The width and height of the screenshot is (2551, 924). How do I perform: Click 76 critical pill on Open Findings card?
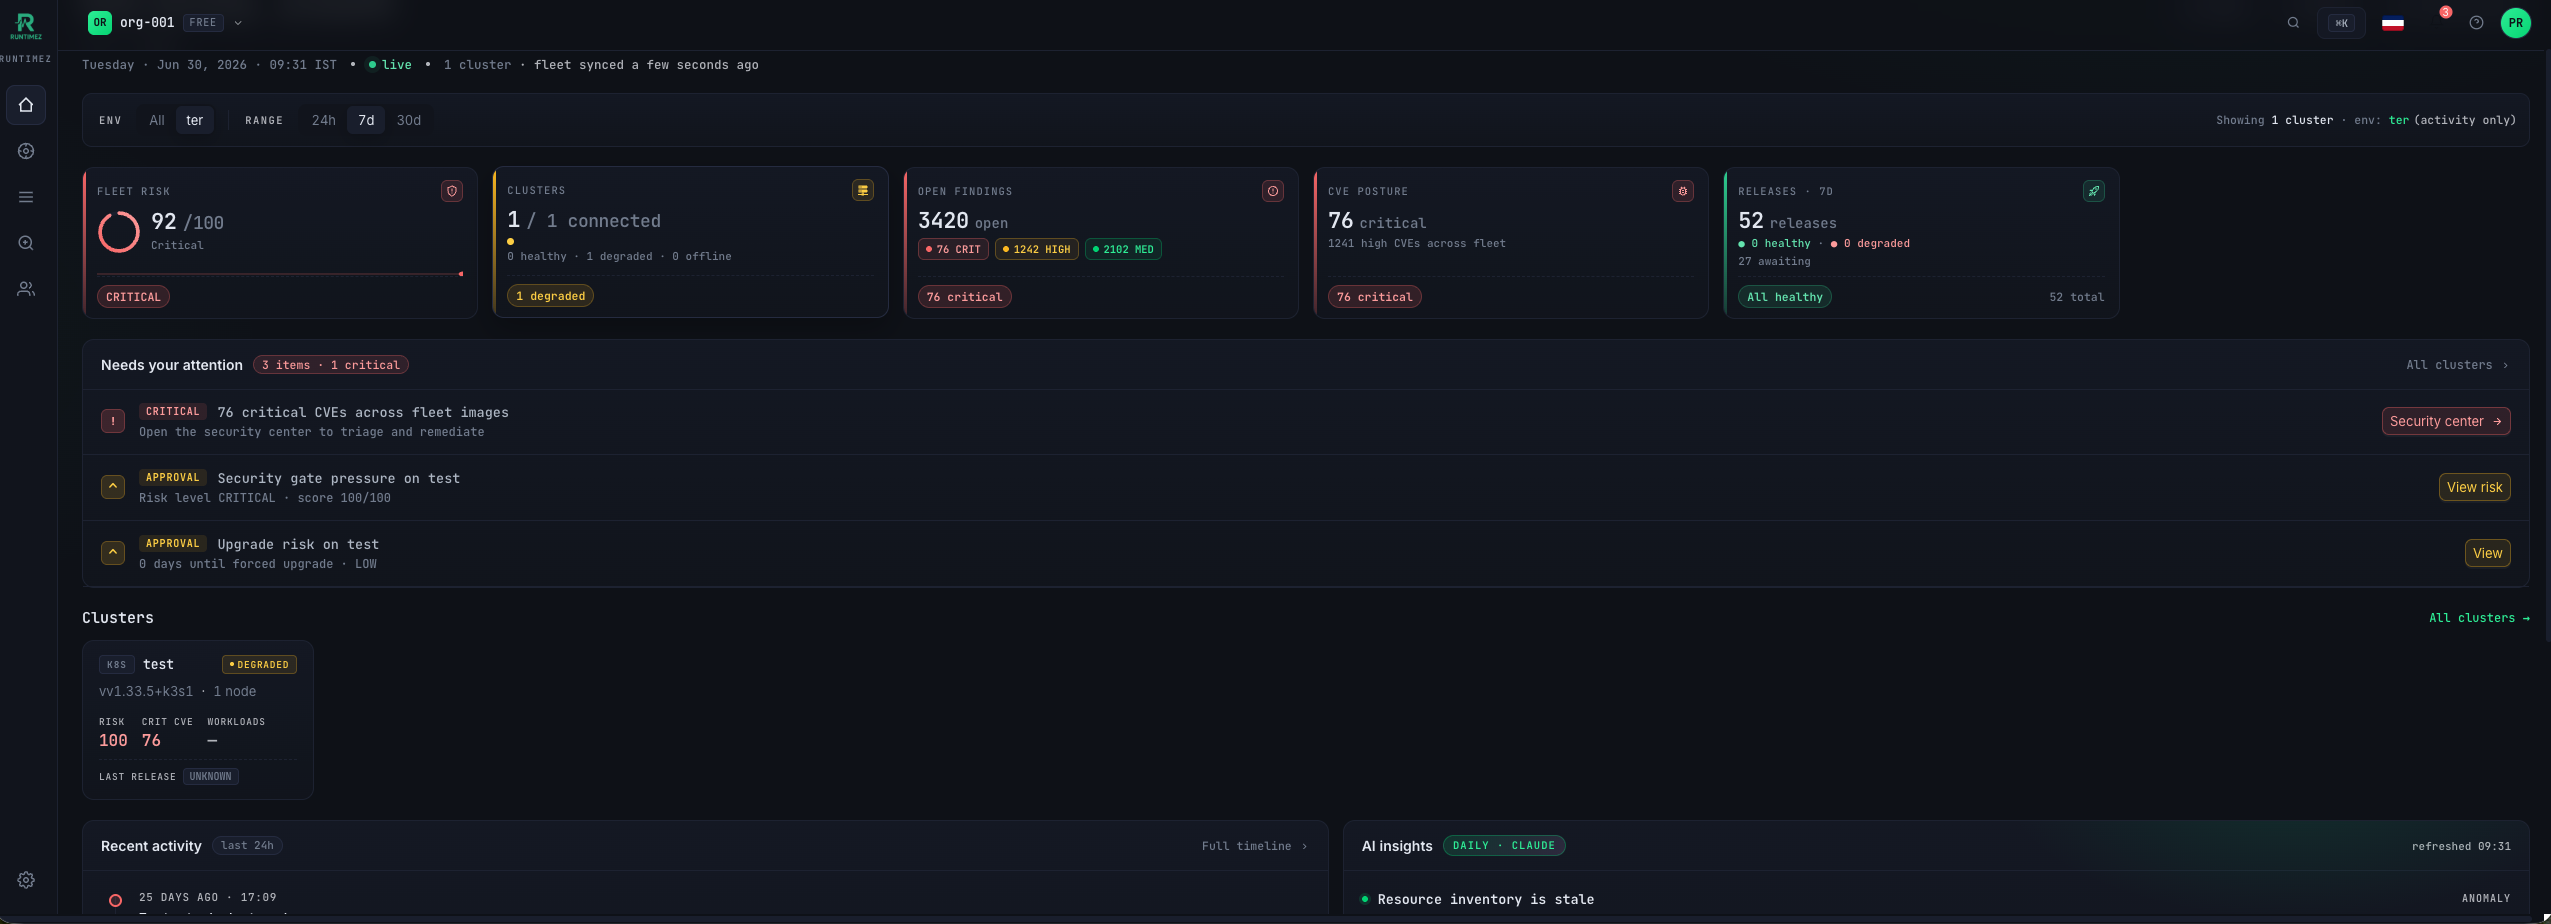964,297
